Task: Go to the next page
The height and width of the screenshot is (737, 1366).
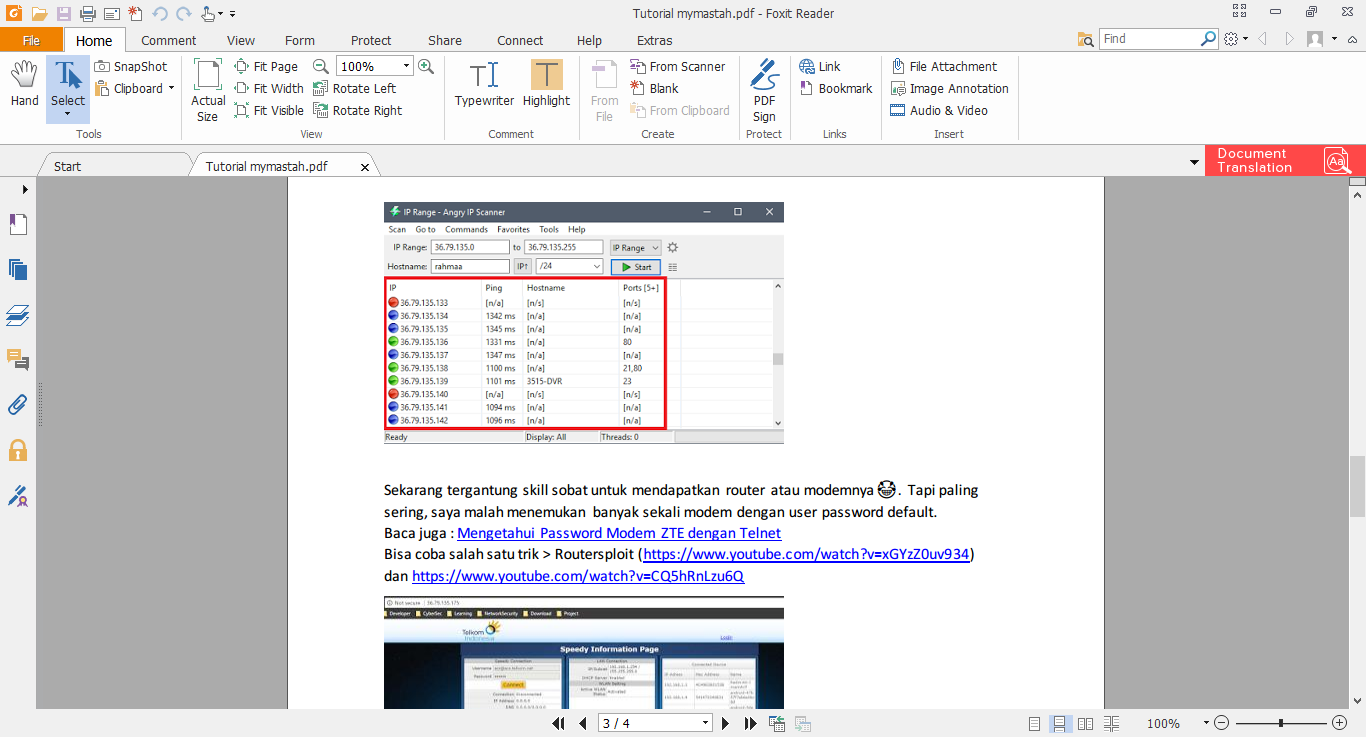Action: [727, 723]
